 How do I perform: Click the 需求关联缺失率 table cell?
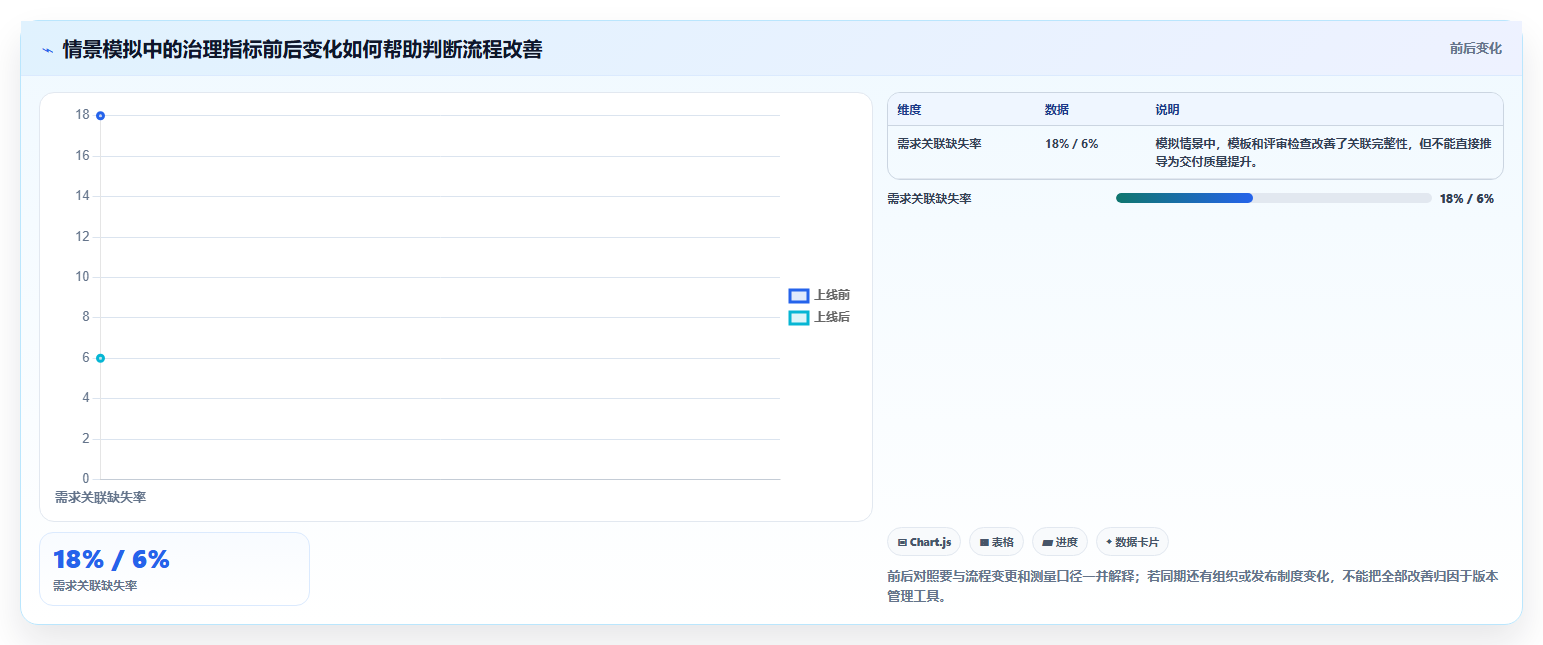pyautogui.click(x=939, y=144)
